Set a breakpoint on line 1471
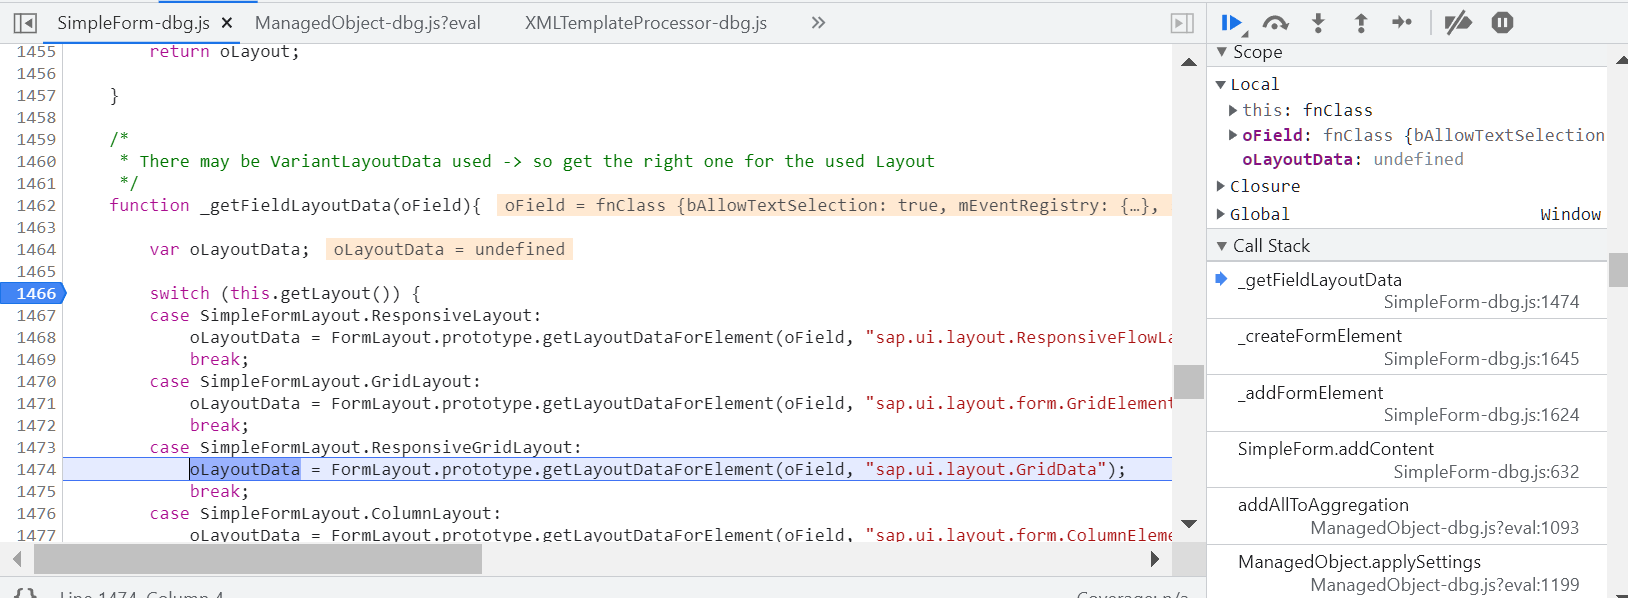1628x598 pixels. (x=36, y=403)
